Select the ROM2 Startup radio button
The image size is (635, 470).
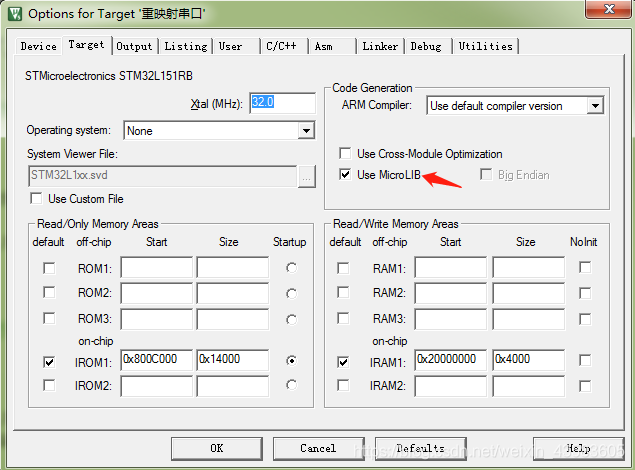pyautogui.click(x=291, y=293)
